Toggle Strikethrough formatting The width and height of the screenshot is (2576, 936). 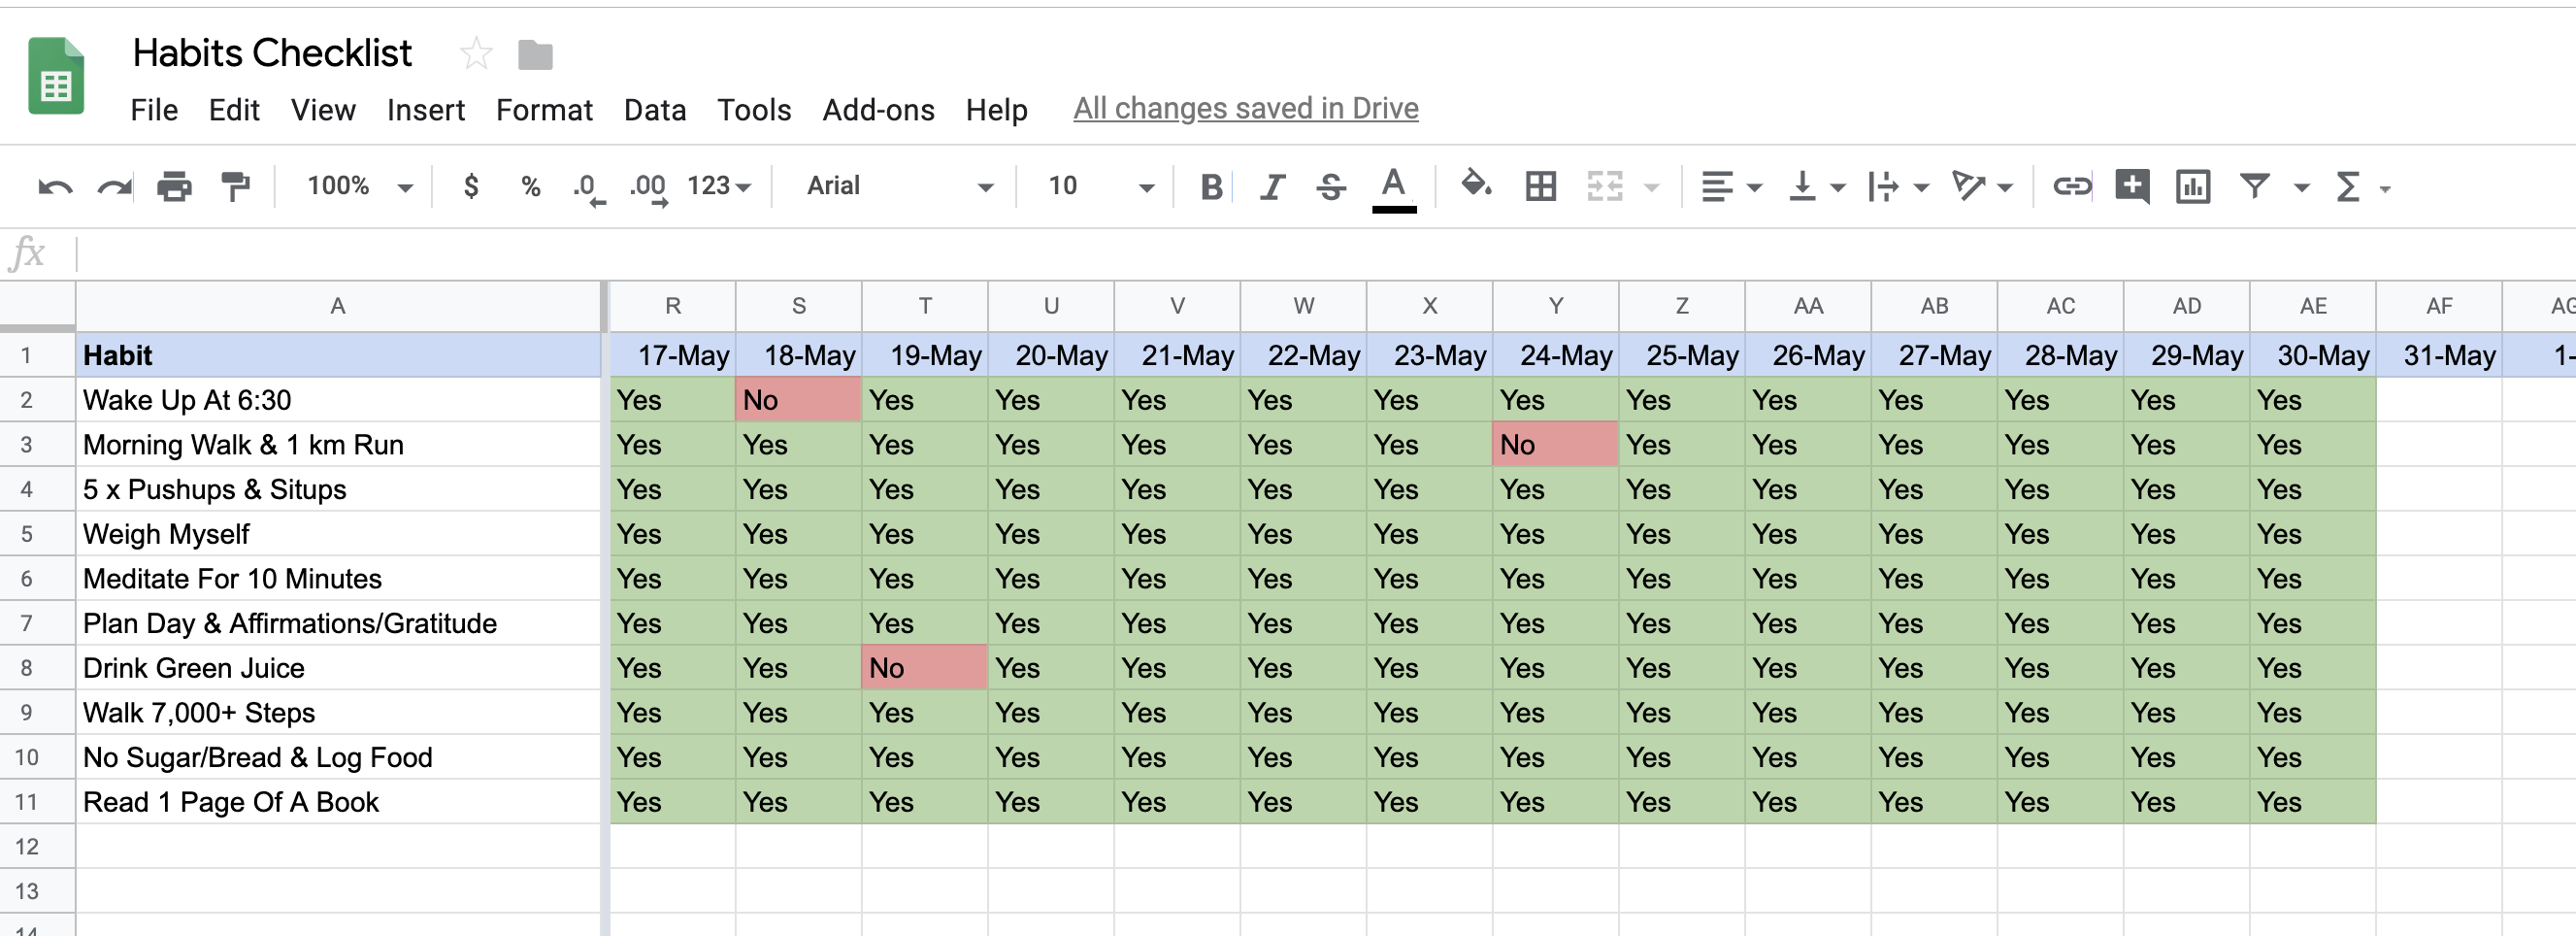[1331, 186]
